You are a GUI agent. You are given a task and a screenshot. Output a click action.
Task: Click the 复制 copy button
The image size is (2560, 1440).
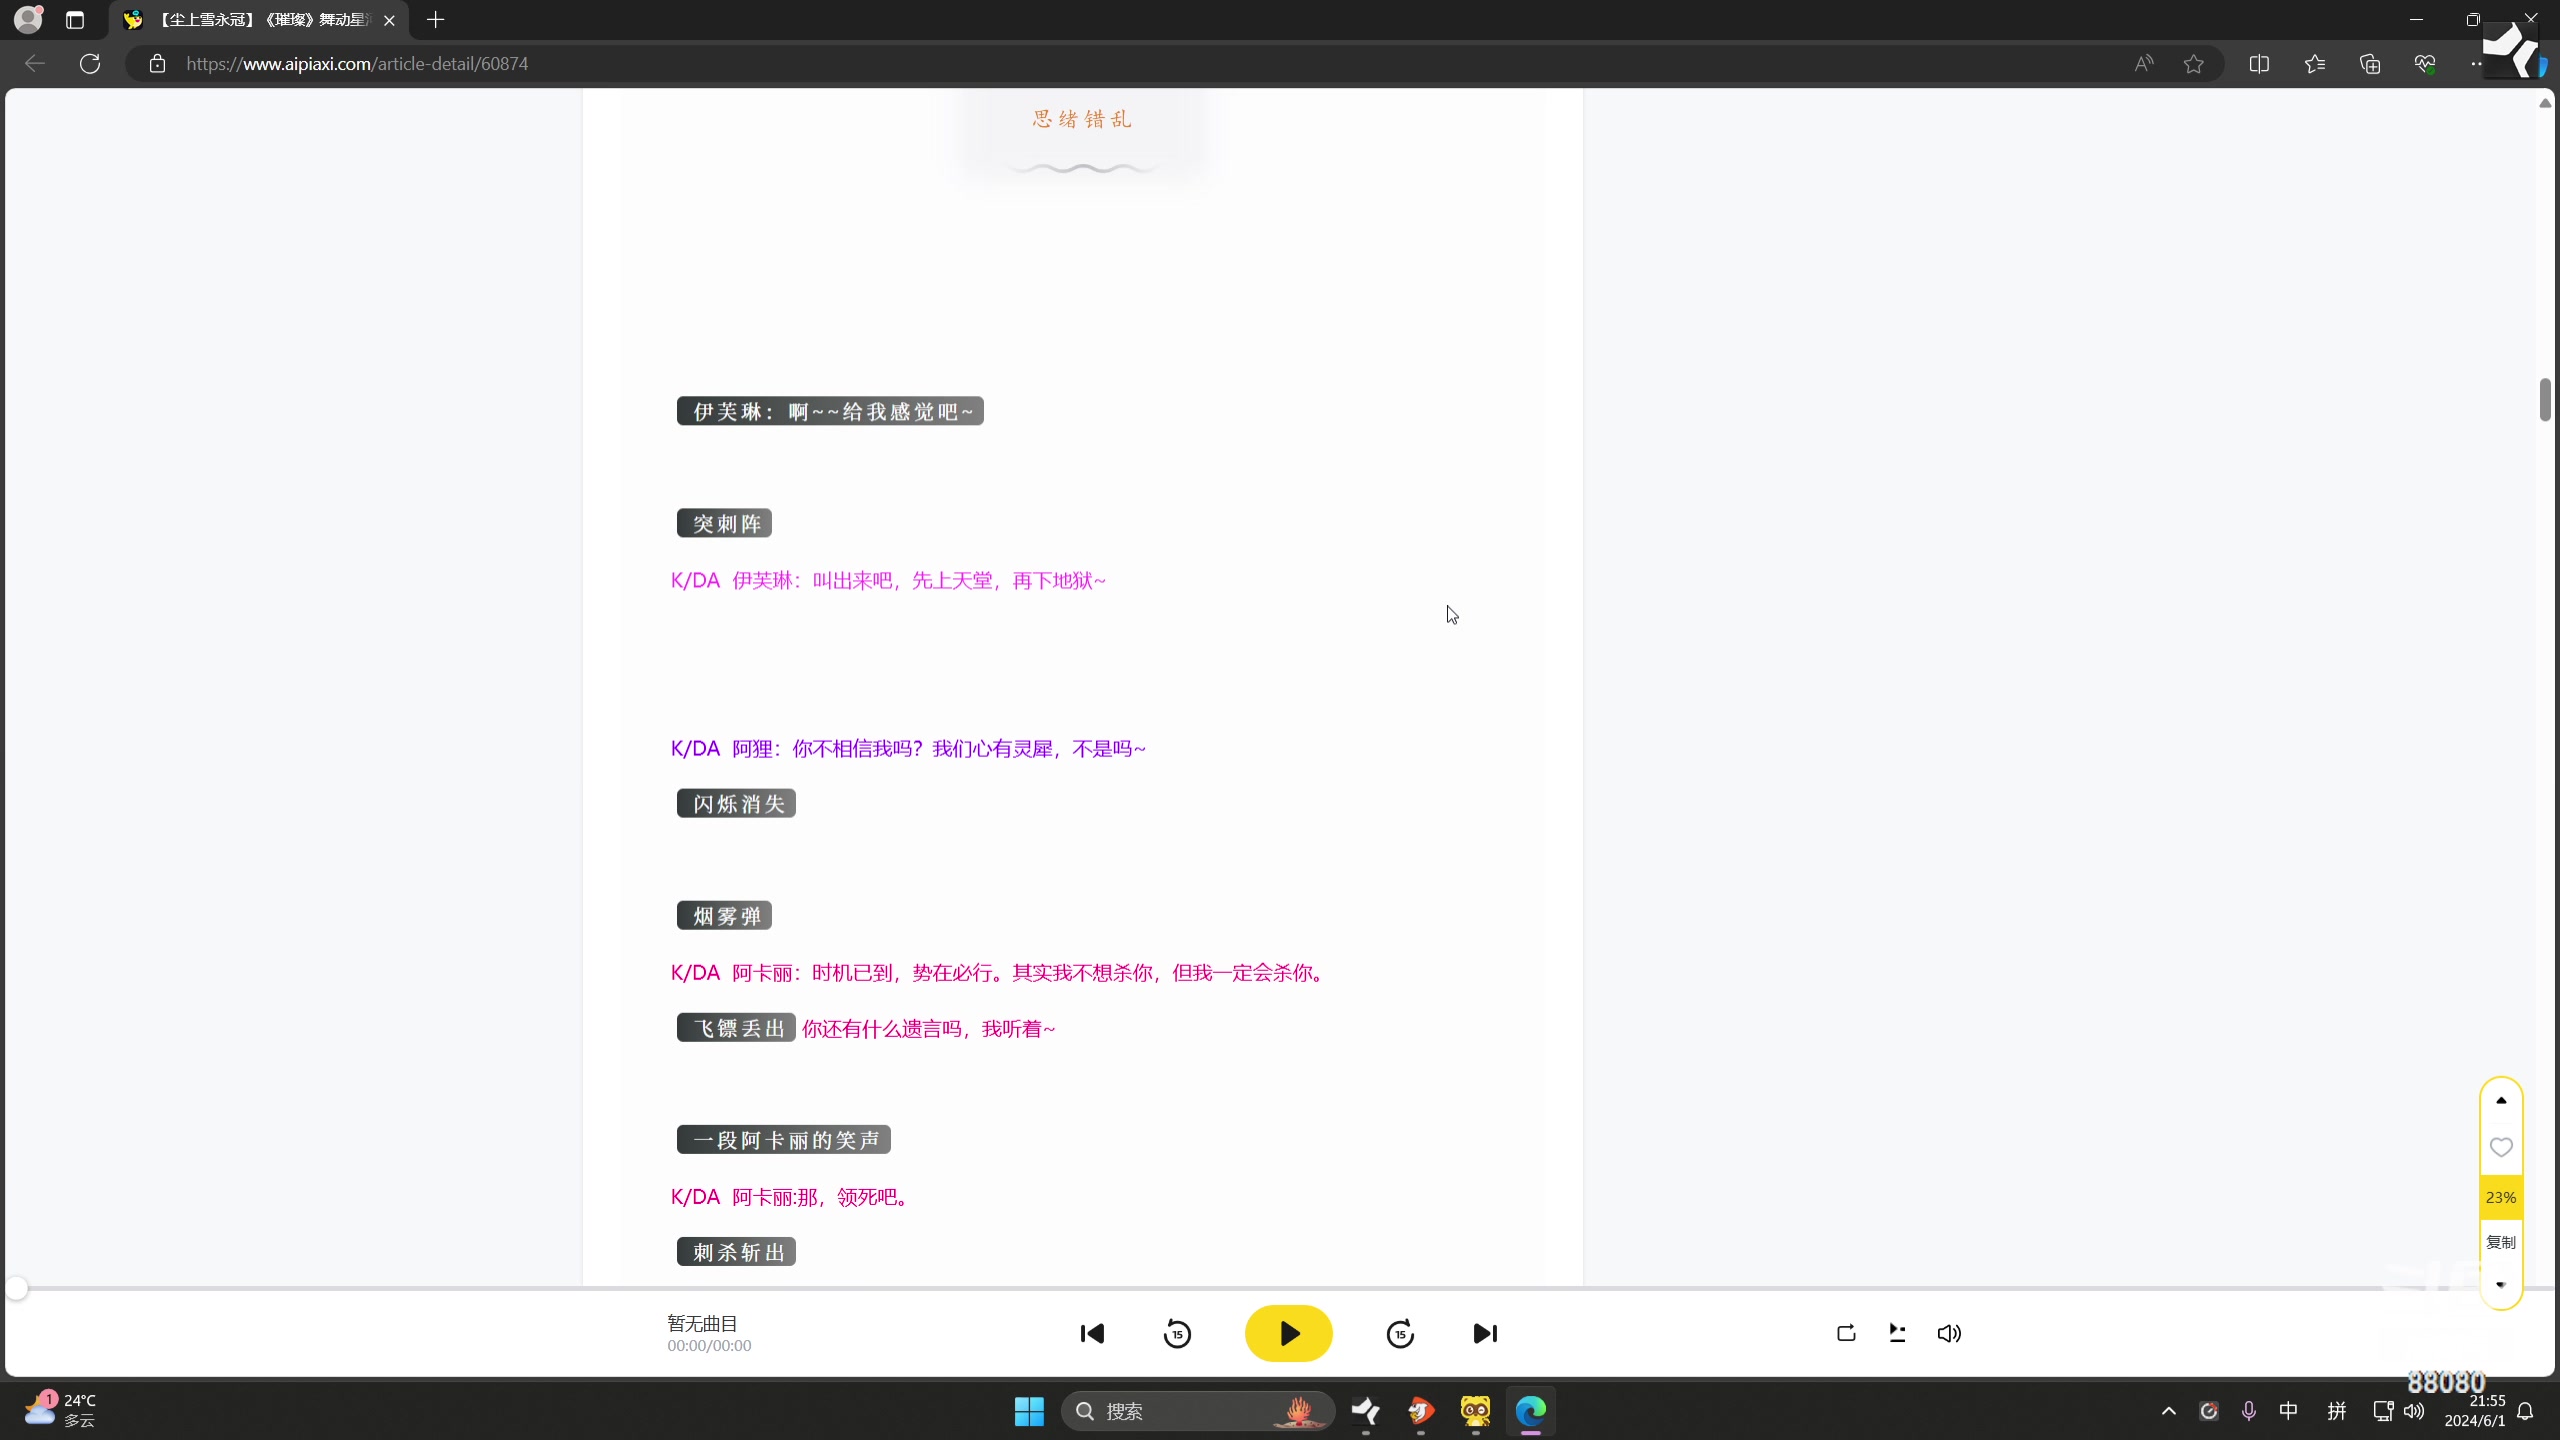coord(2501,1242)
